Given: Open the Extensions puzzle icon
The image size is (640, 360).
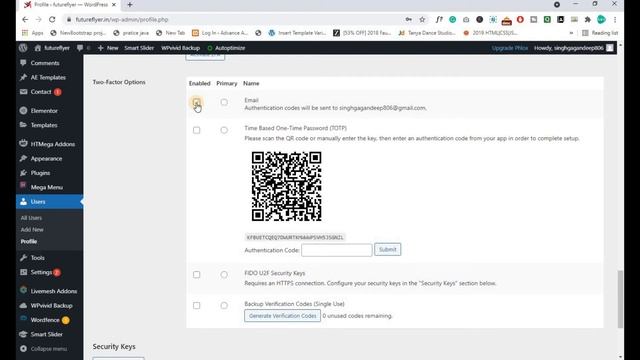Looking at the screenshot, I should point(587,20).
